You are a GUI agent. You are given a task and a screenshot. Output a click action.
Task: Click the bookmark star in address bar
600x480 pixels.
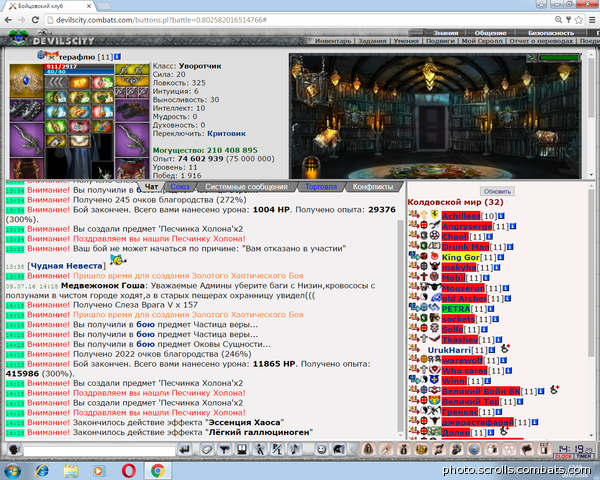click(579, 20)
